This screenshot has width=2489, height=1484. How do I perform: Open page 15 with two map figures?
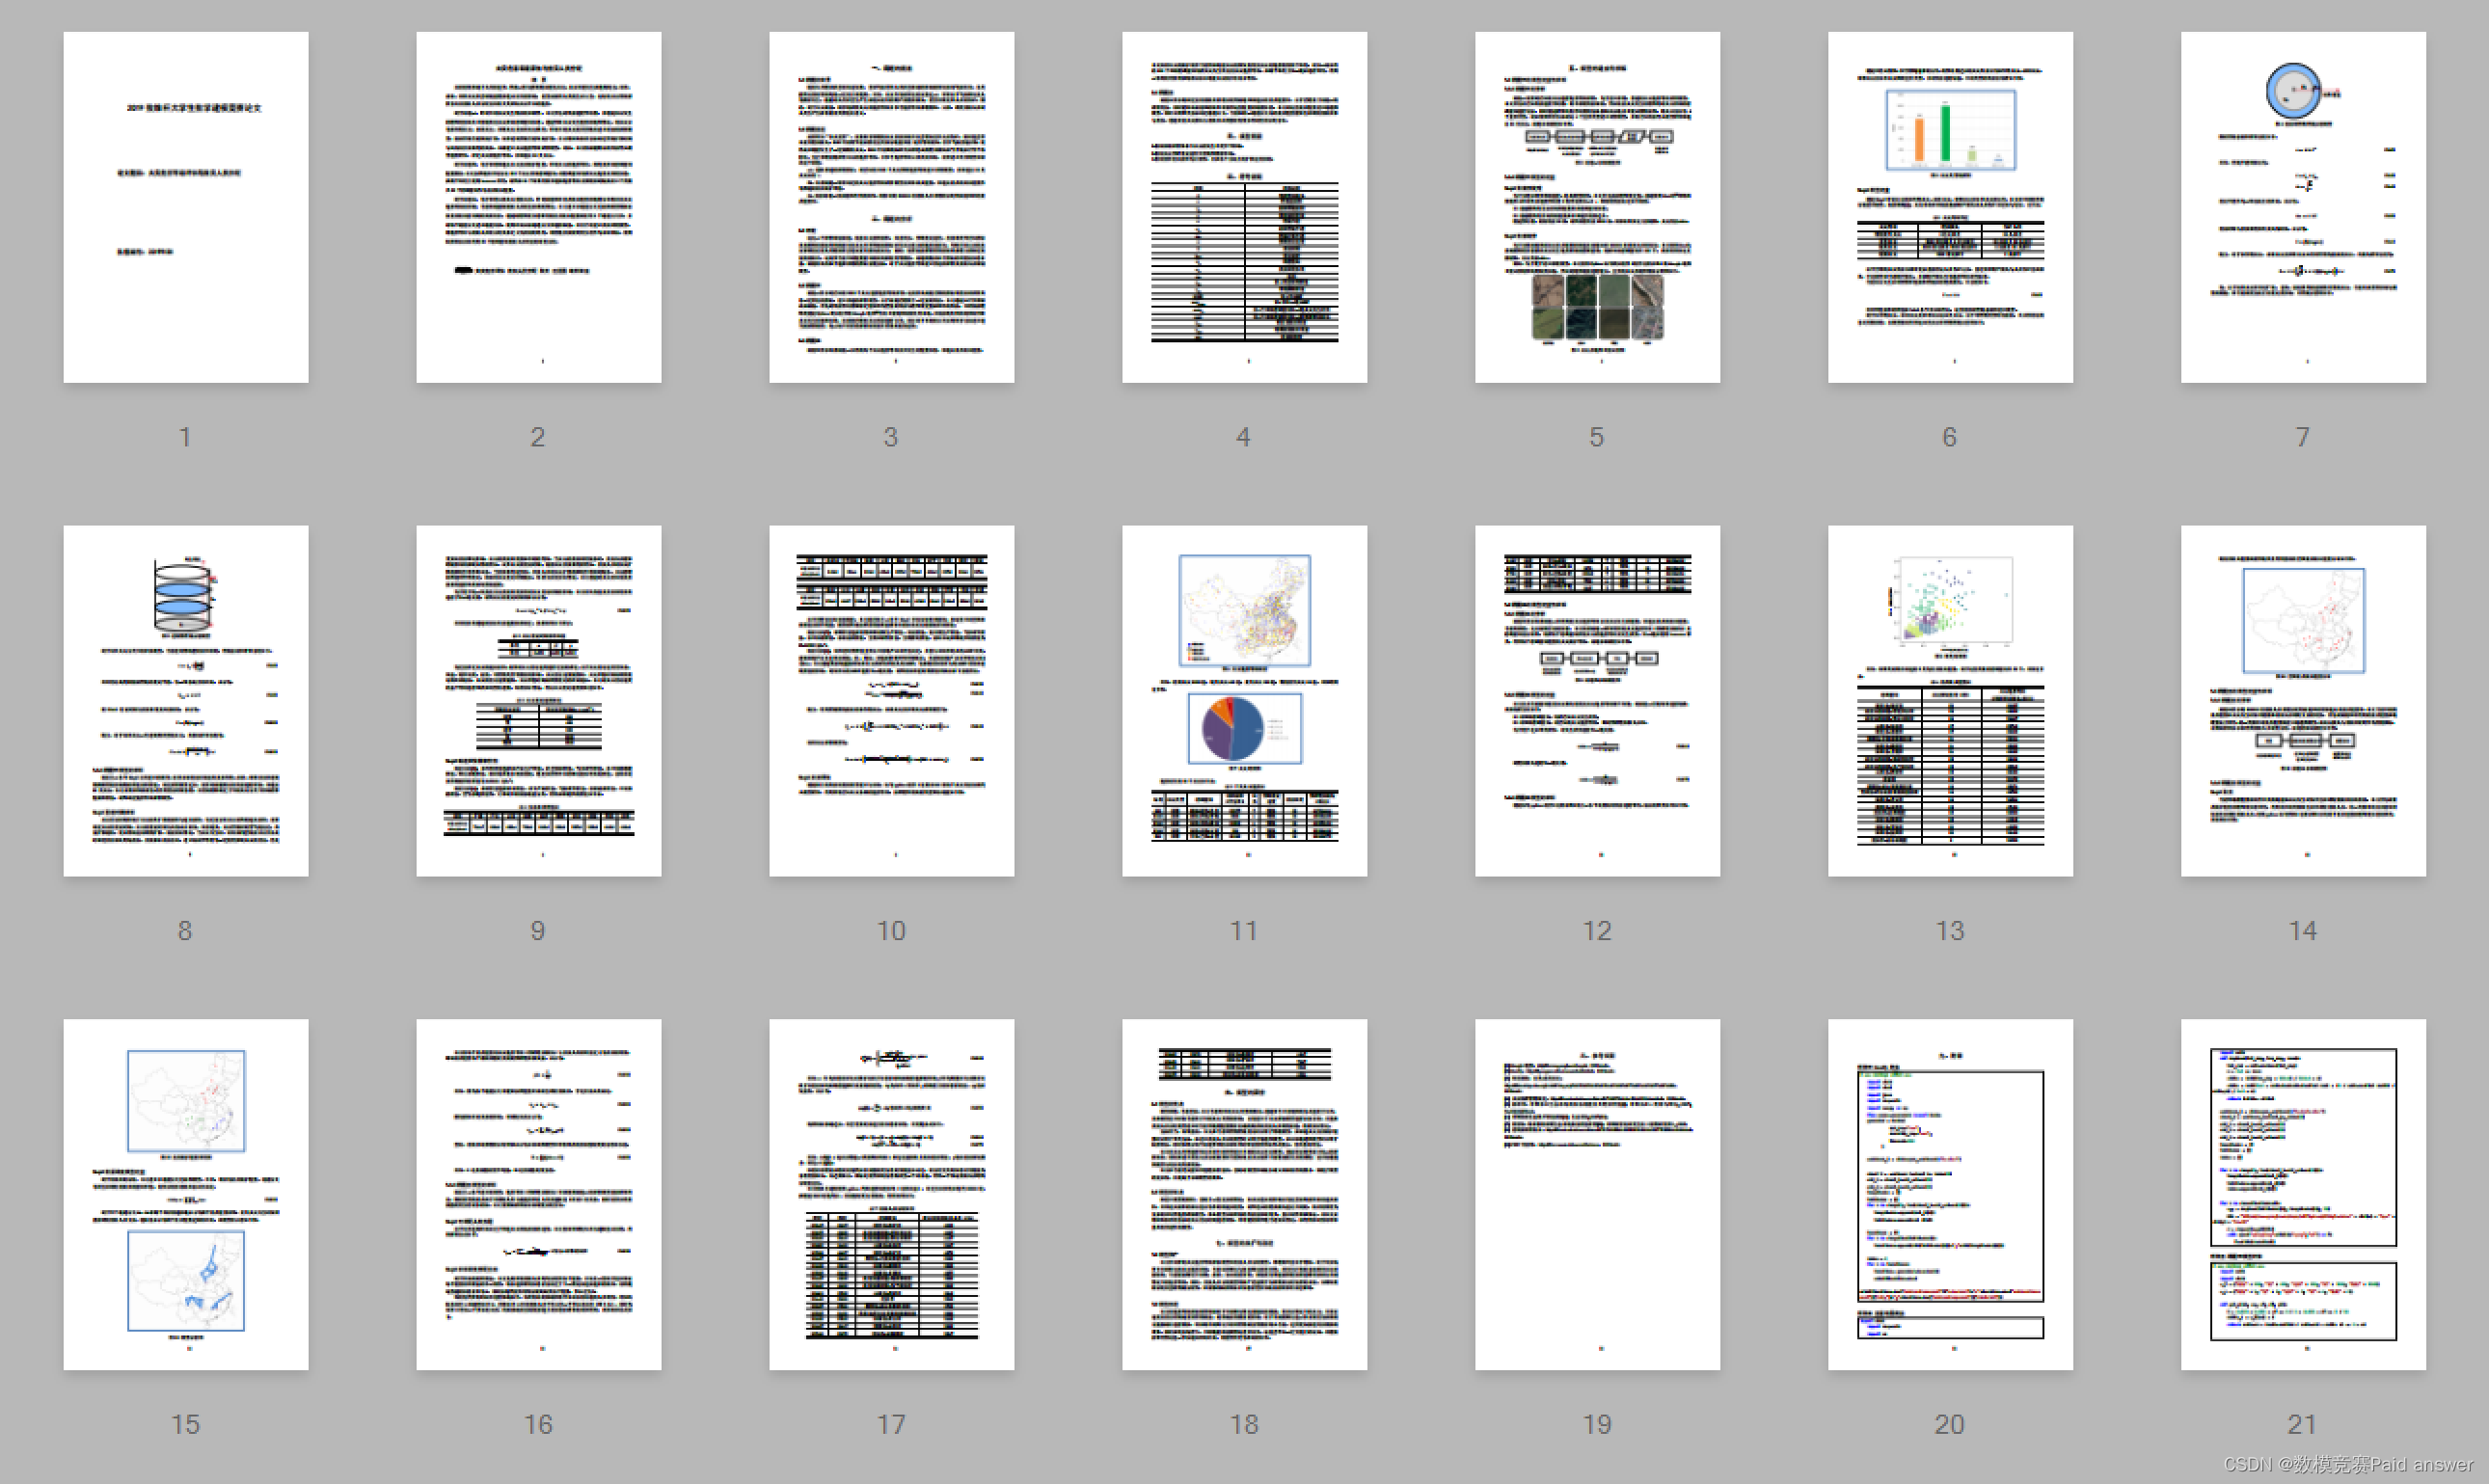coord(186,1194)
